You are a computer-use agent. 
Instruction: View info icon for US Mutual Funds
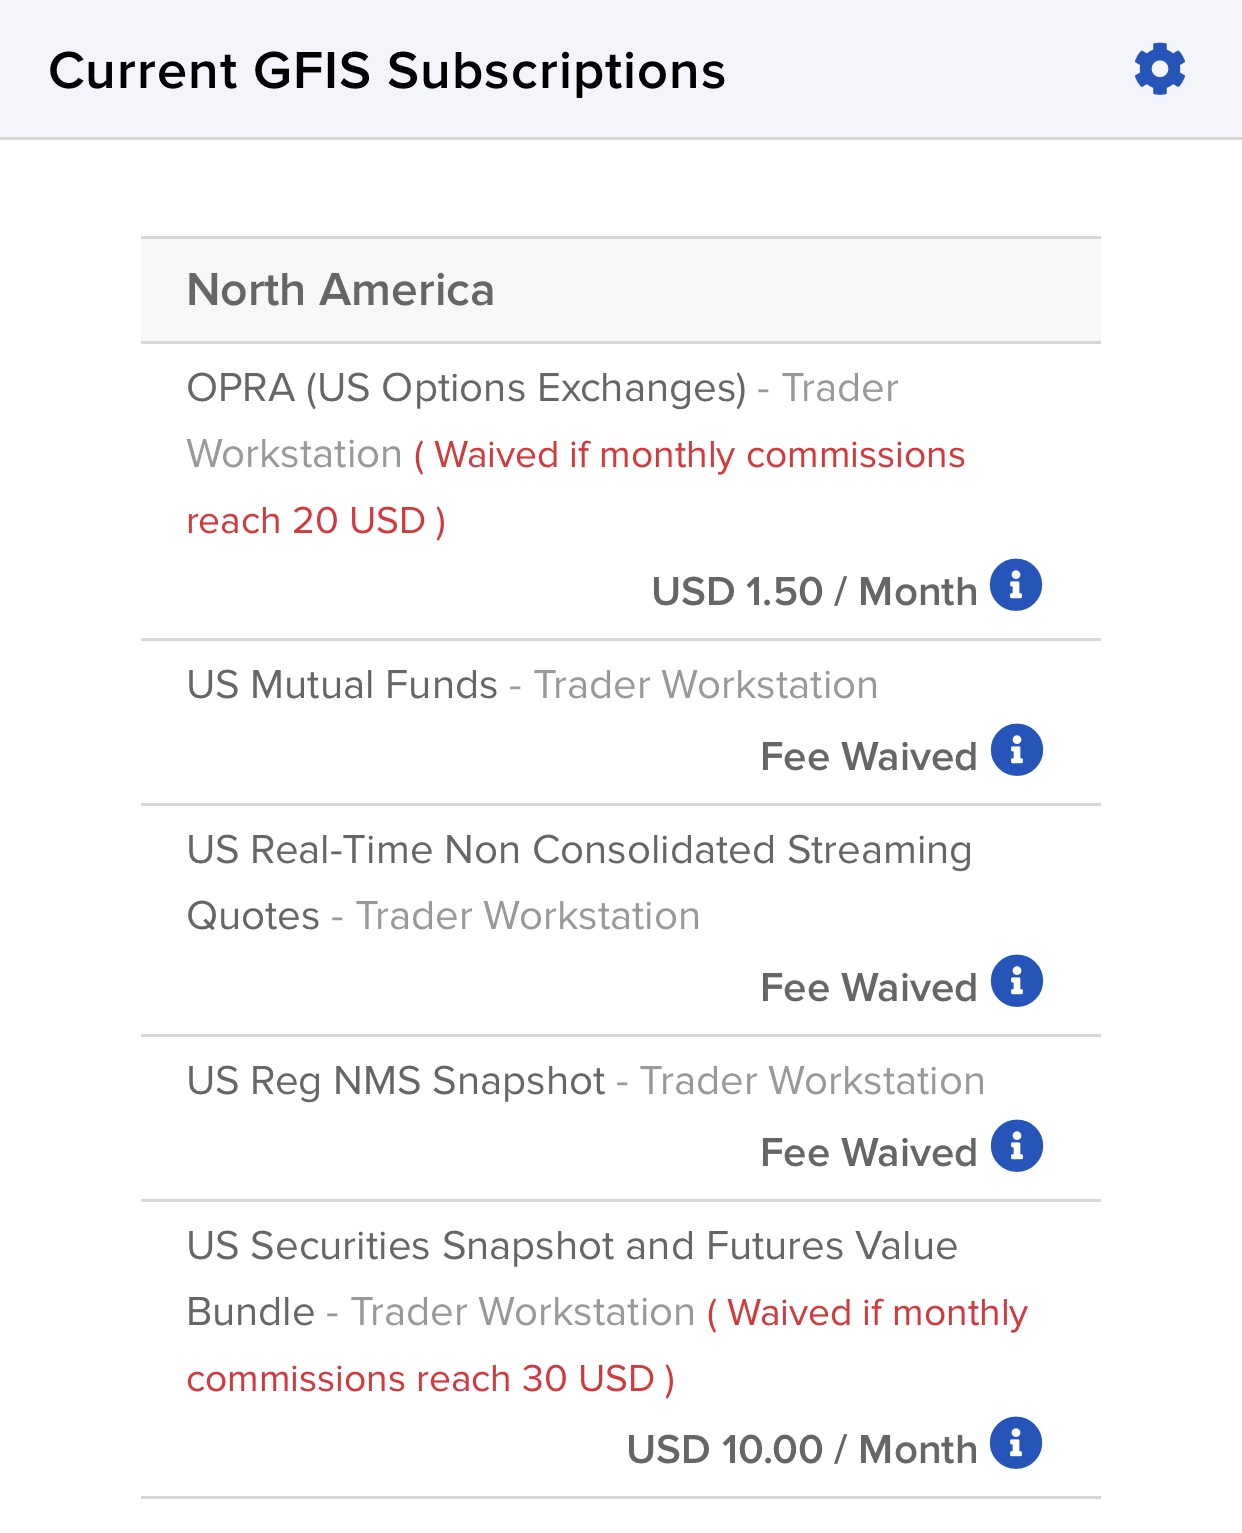[x=1017, y=750]
